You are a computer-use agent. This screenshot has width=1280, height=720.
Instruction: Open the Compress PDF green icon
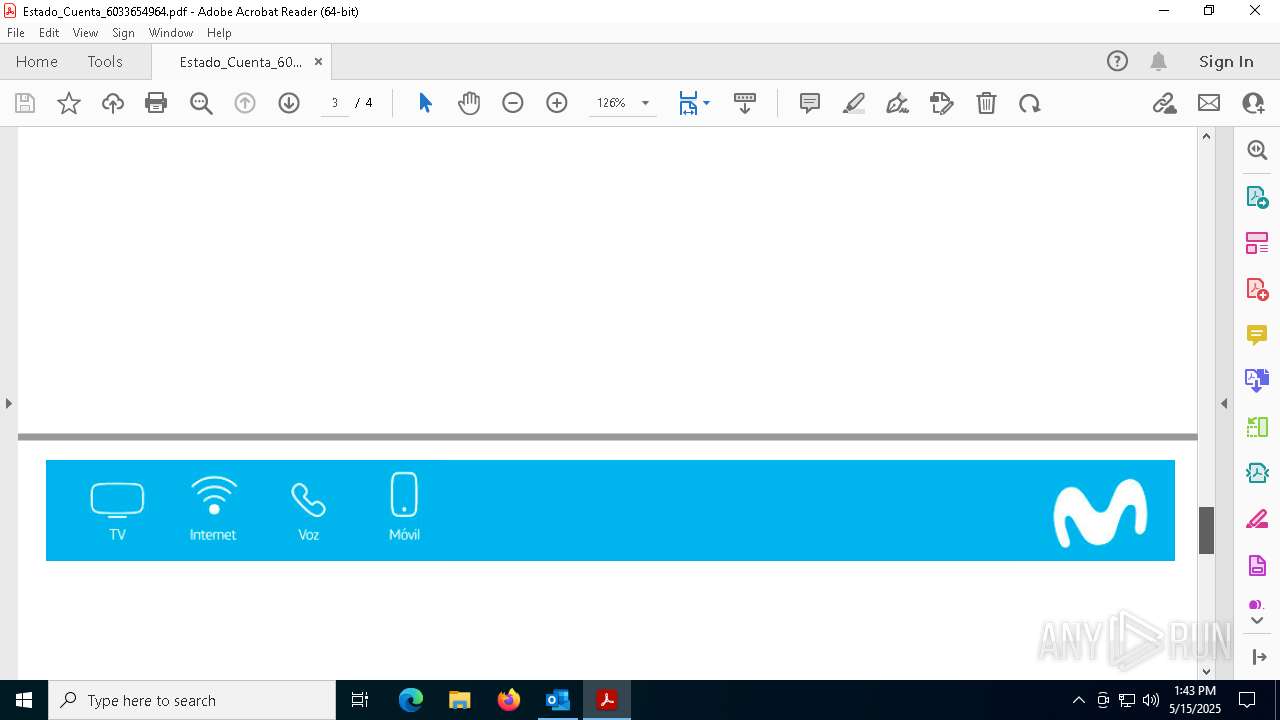click(1257, 427)
